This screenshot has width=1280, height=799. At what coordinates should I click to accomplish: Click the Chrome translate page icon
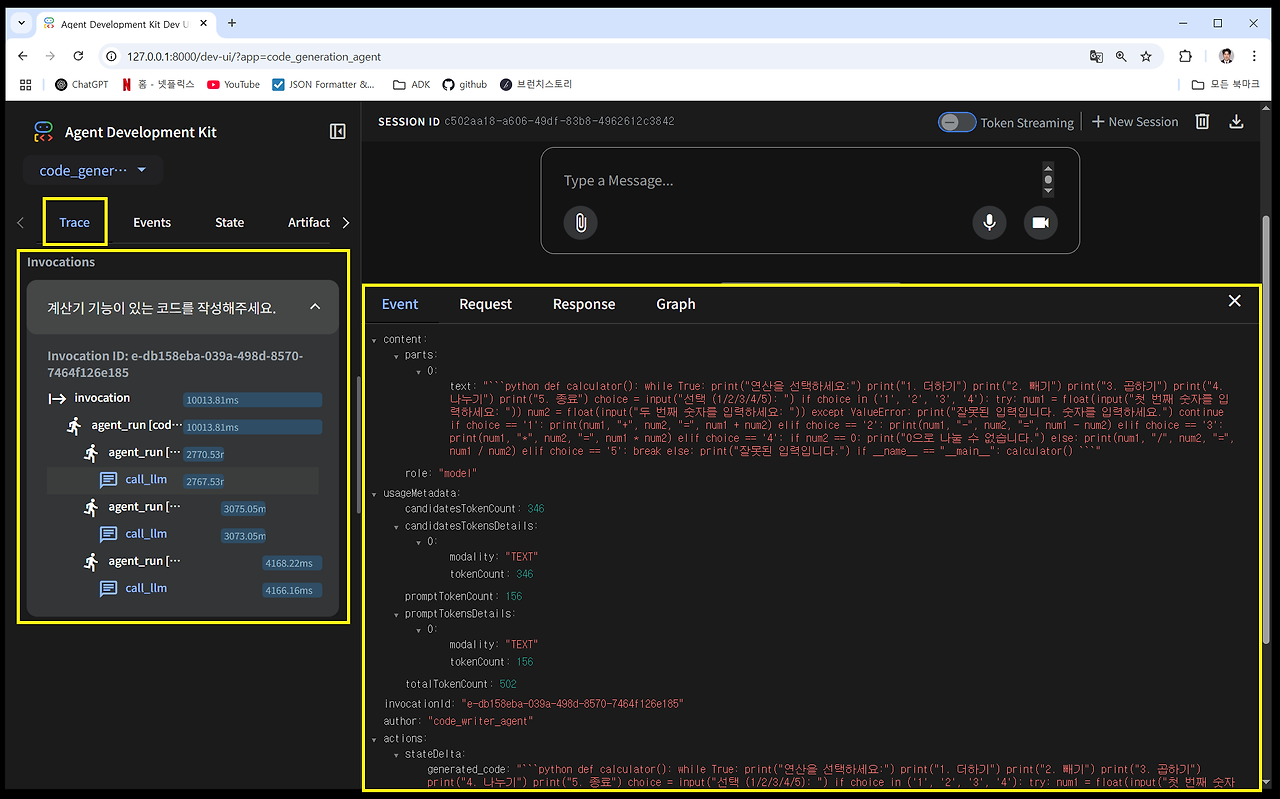(x=1096, y=57)
